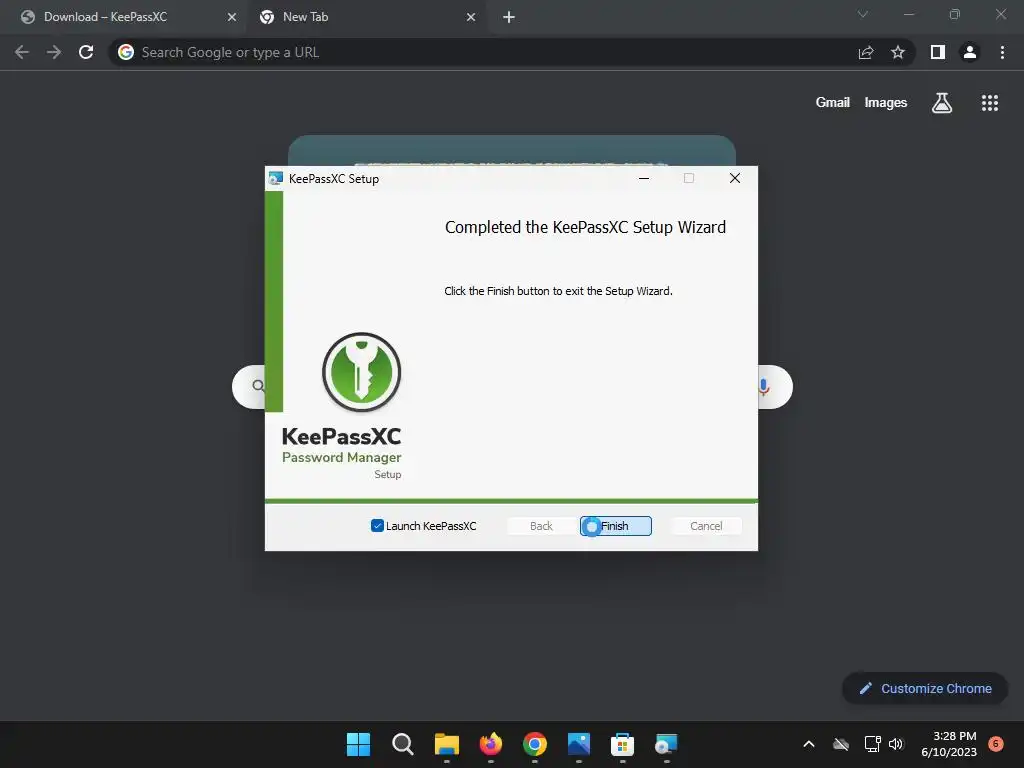Open Microsoft Store from the taskbar
The height and width of the screenshot is (768, 1024).
[x=622, y=744]
